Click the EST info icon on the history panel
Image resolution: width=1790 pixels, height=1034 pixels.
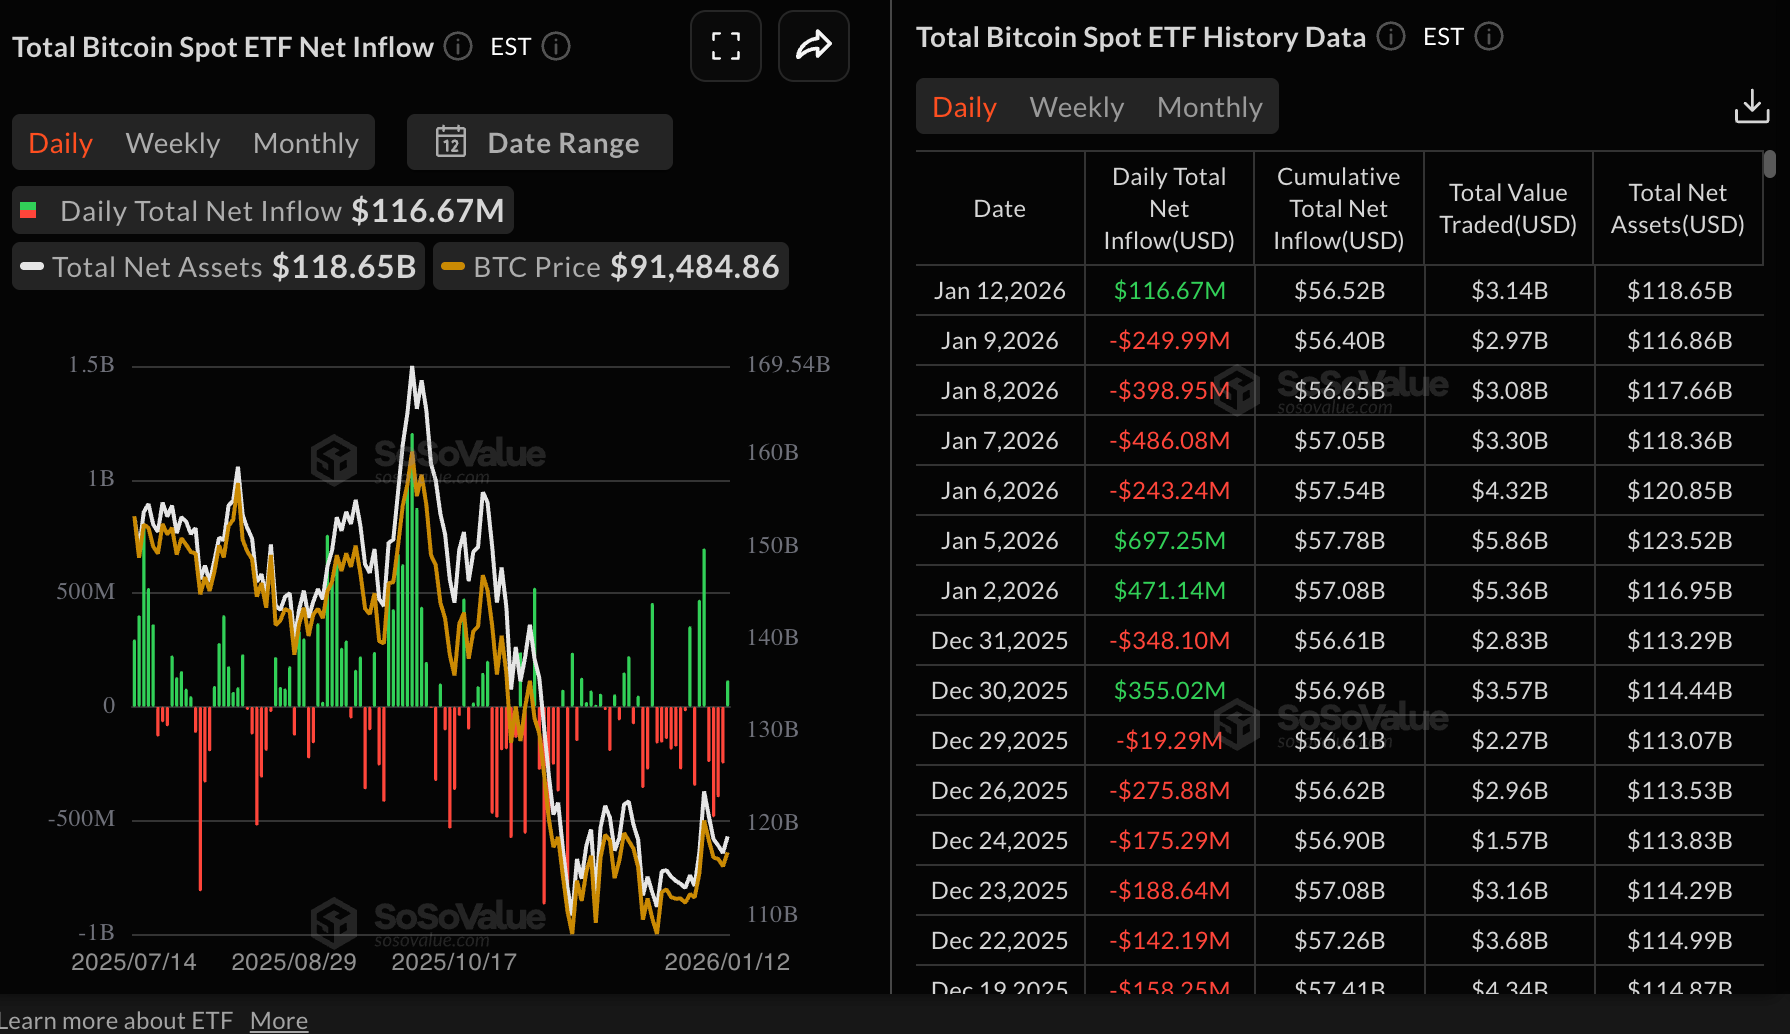coord(1488,37)
